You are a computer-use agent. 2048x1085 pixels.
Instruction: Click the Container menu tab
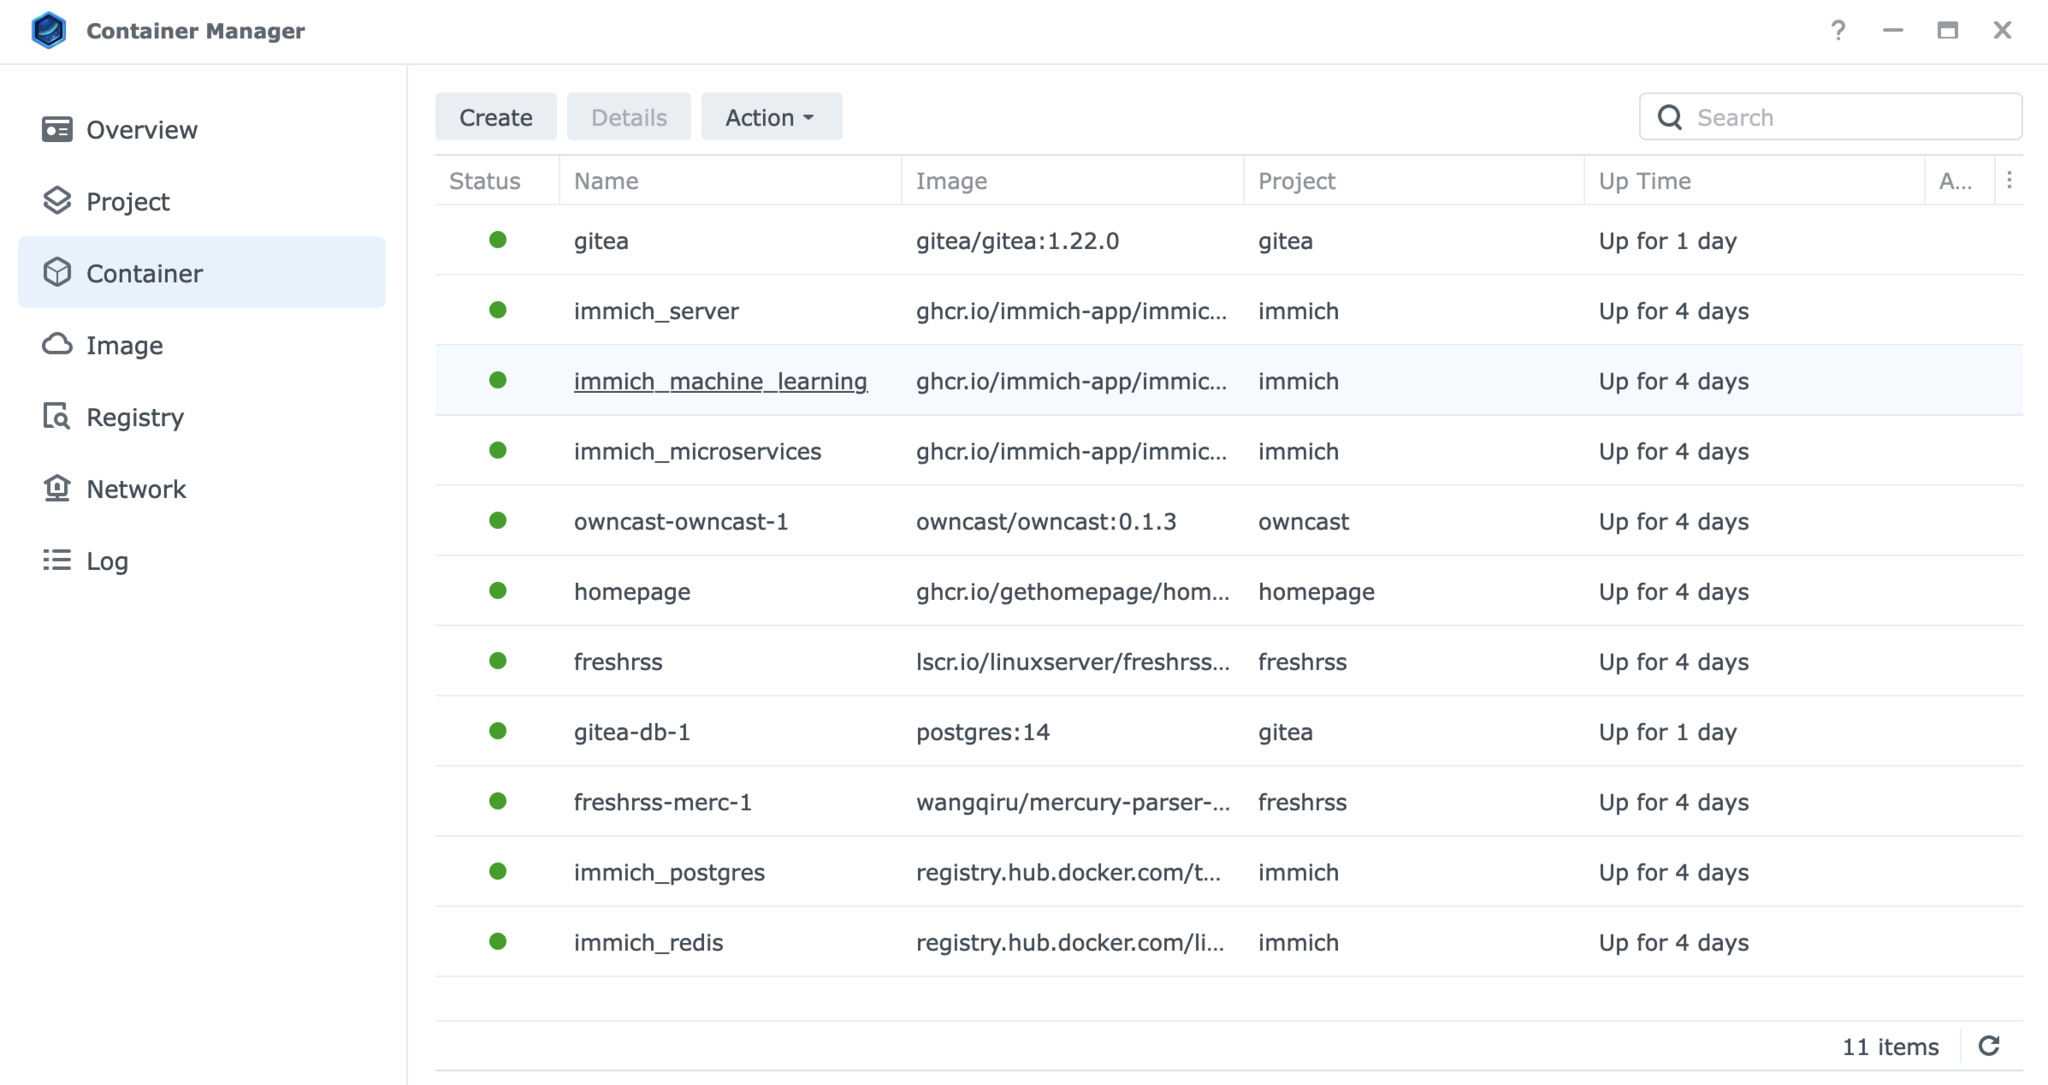[146, 274]
